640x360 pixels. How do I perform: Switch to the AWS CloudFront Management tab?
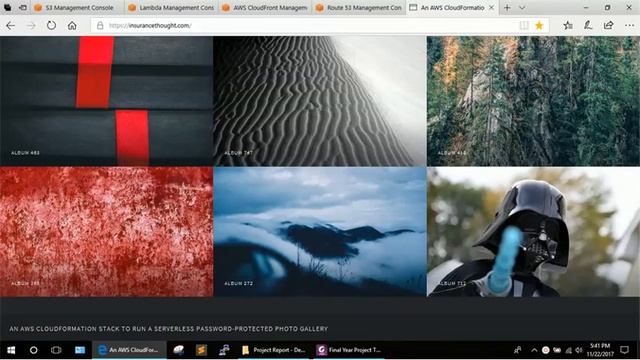tap(265, 8)
